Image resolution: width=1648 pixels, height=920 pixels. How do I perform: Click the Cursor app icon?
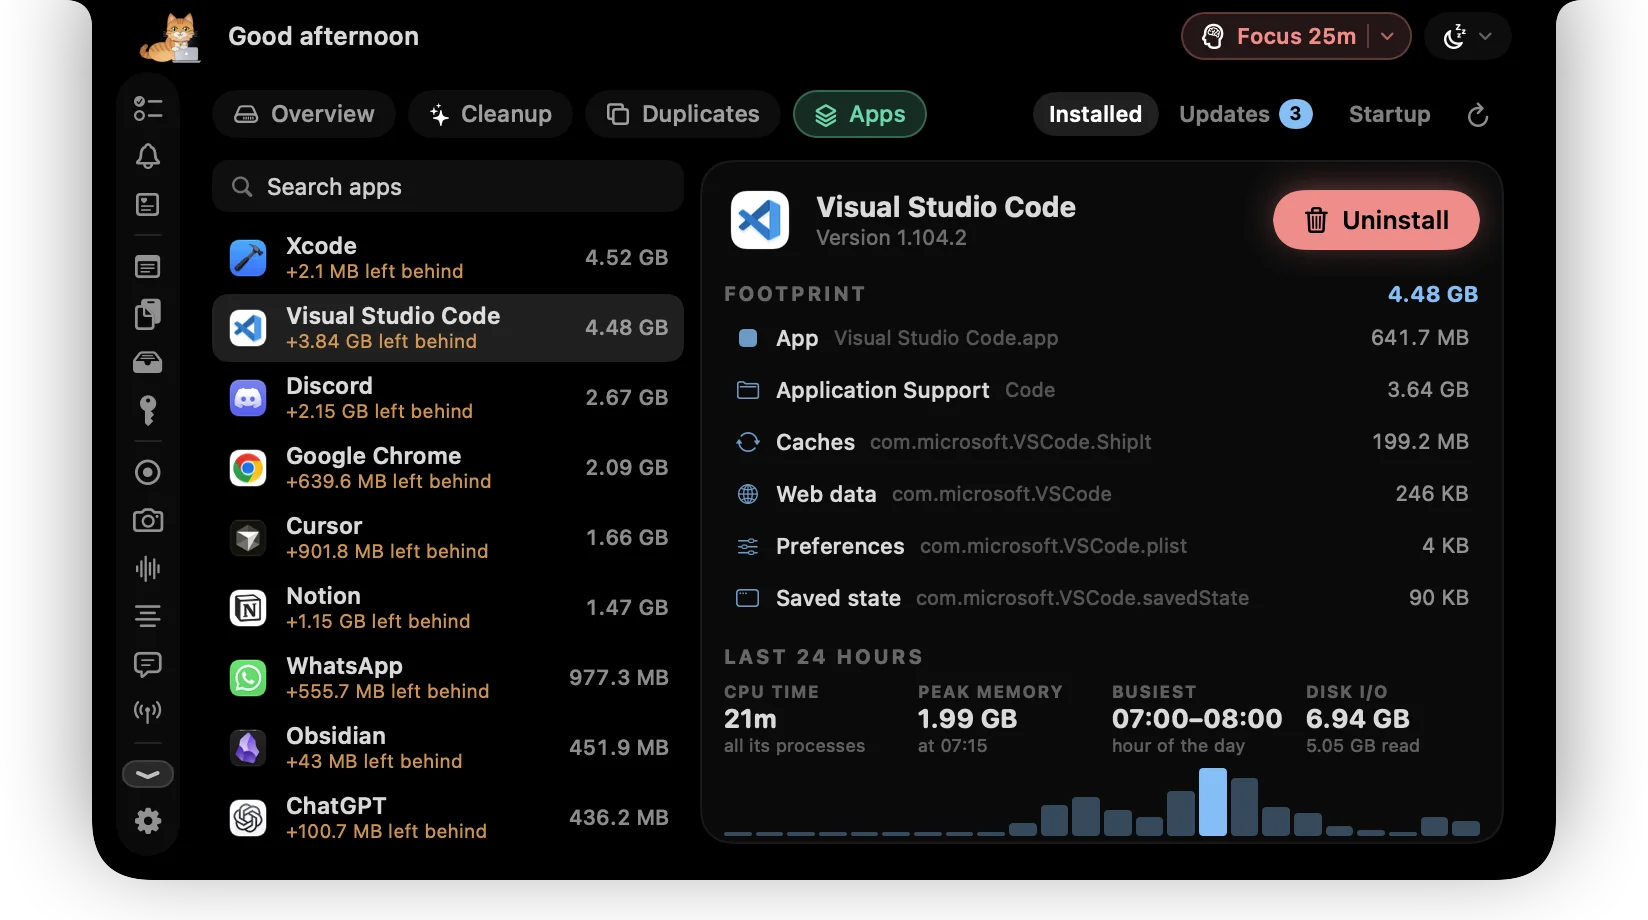248,538
